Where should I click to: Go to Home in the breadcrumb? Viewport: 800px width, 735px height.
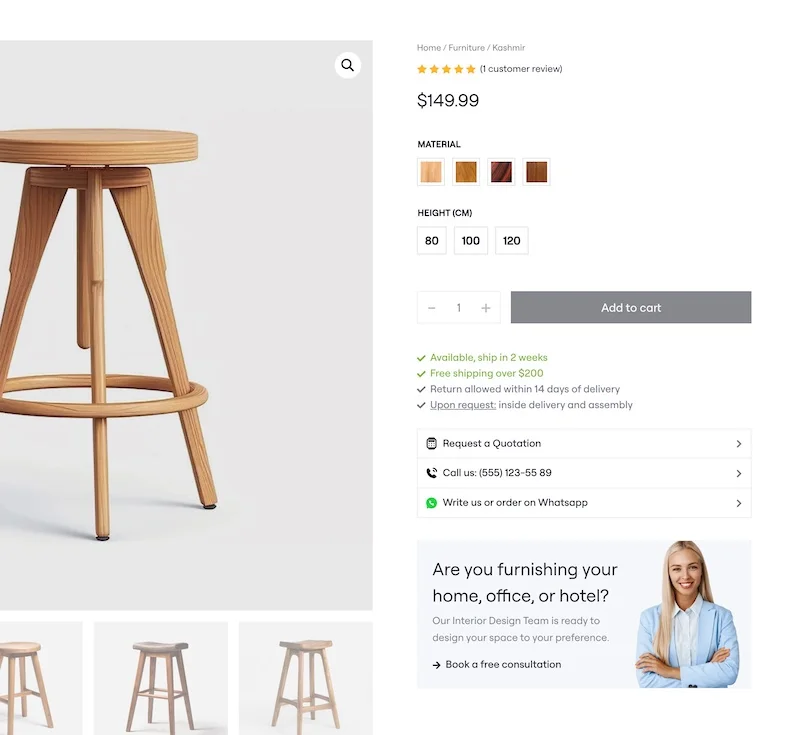pos(429,47)
